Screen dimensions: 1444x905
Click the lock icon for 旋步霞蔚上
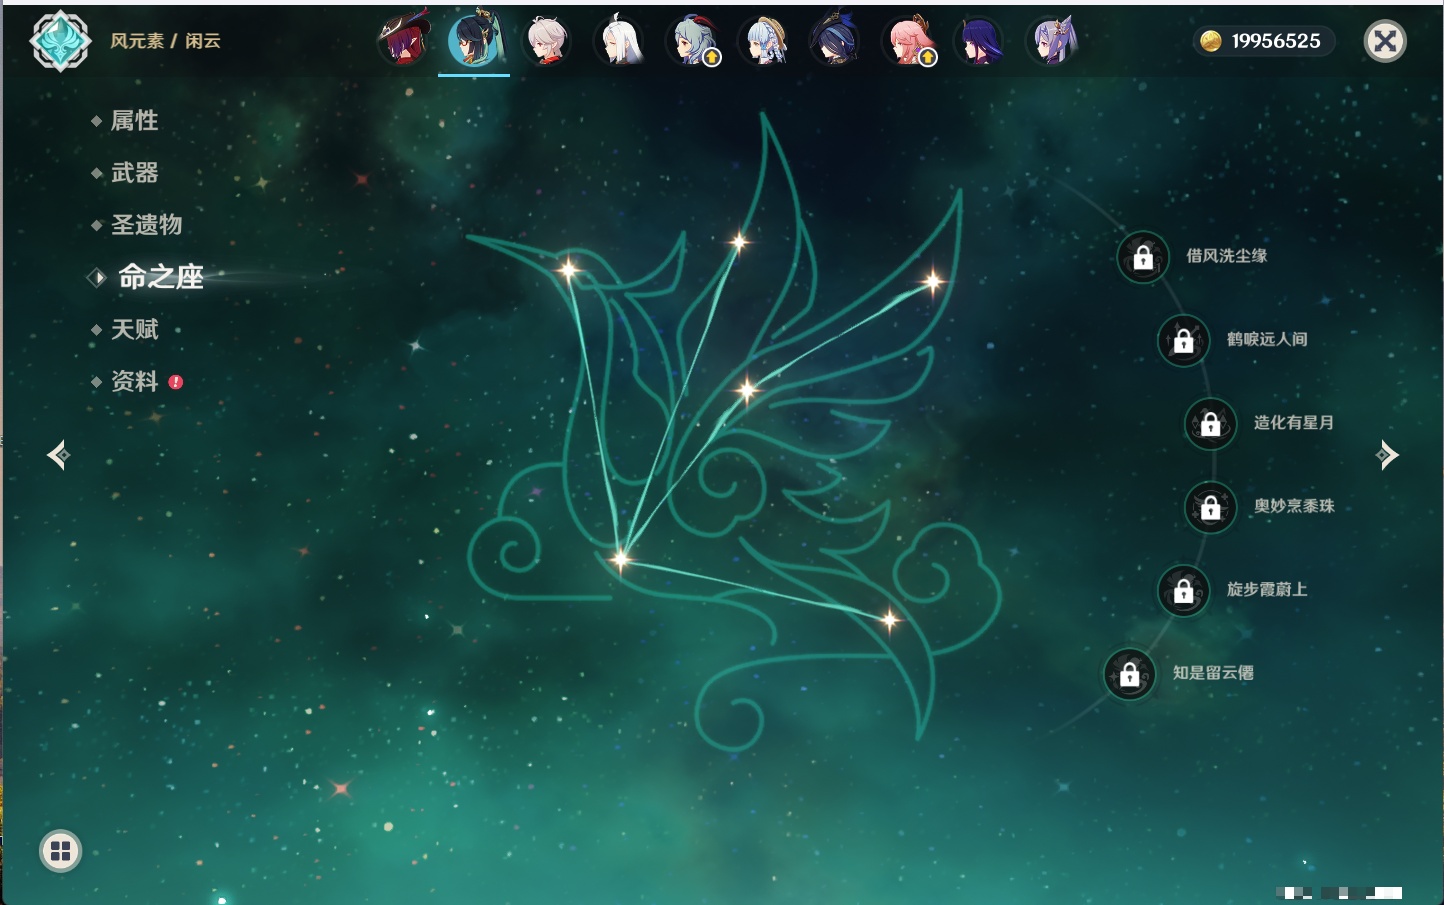[1184, 590]
